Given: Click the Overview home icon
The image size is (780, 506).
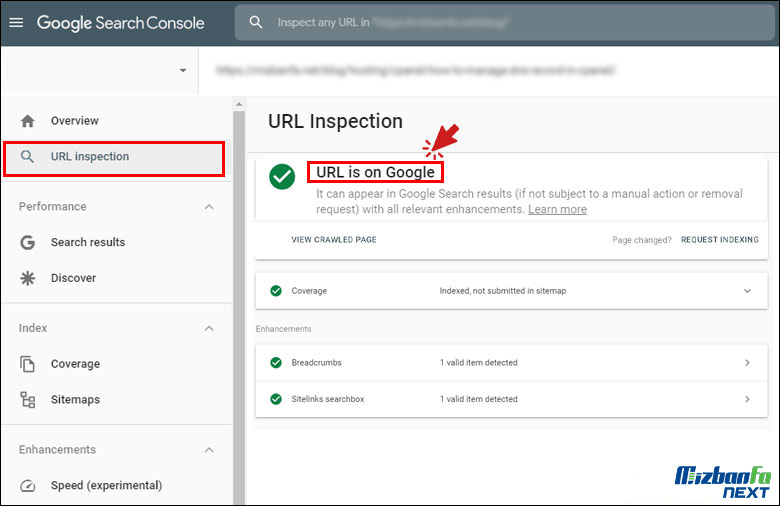Looking at the screenshot, I should (27, 121).
